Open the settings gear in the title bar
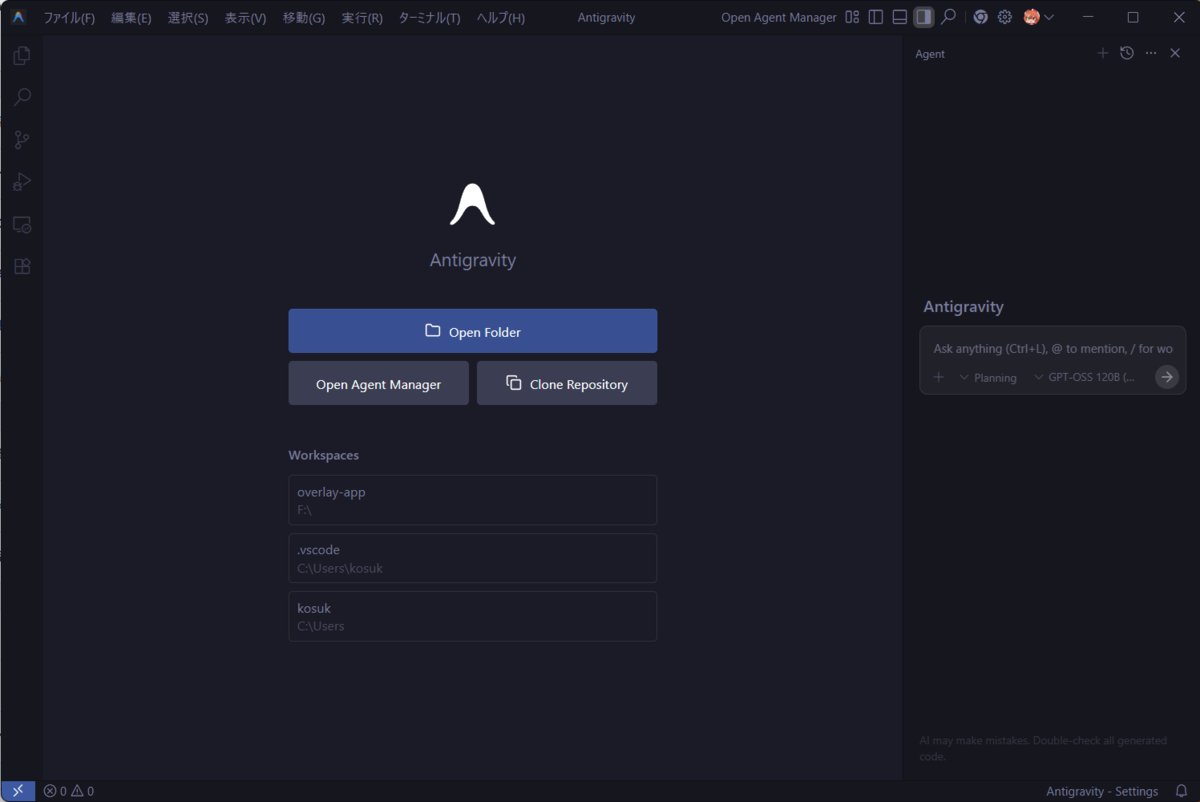This screenshot has width=1200, height=802. (x=1005, y=17)
